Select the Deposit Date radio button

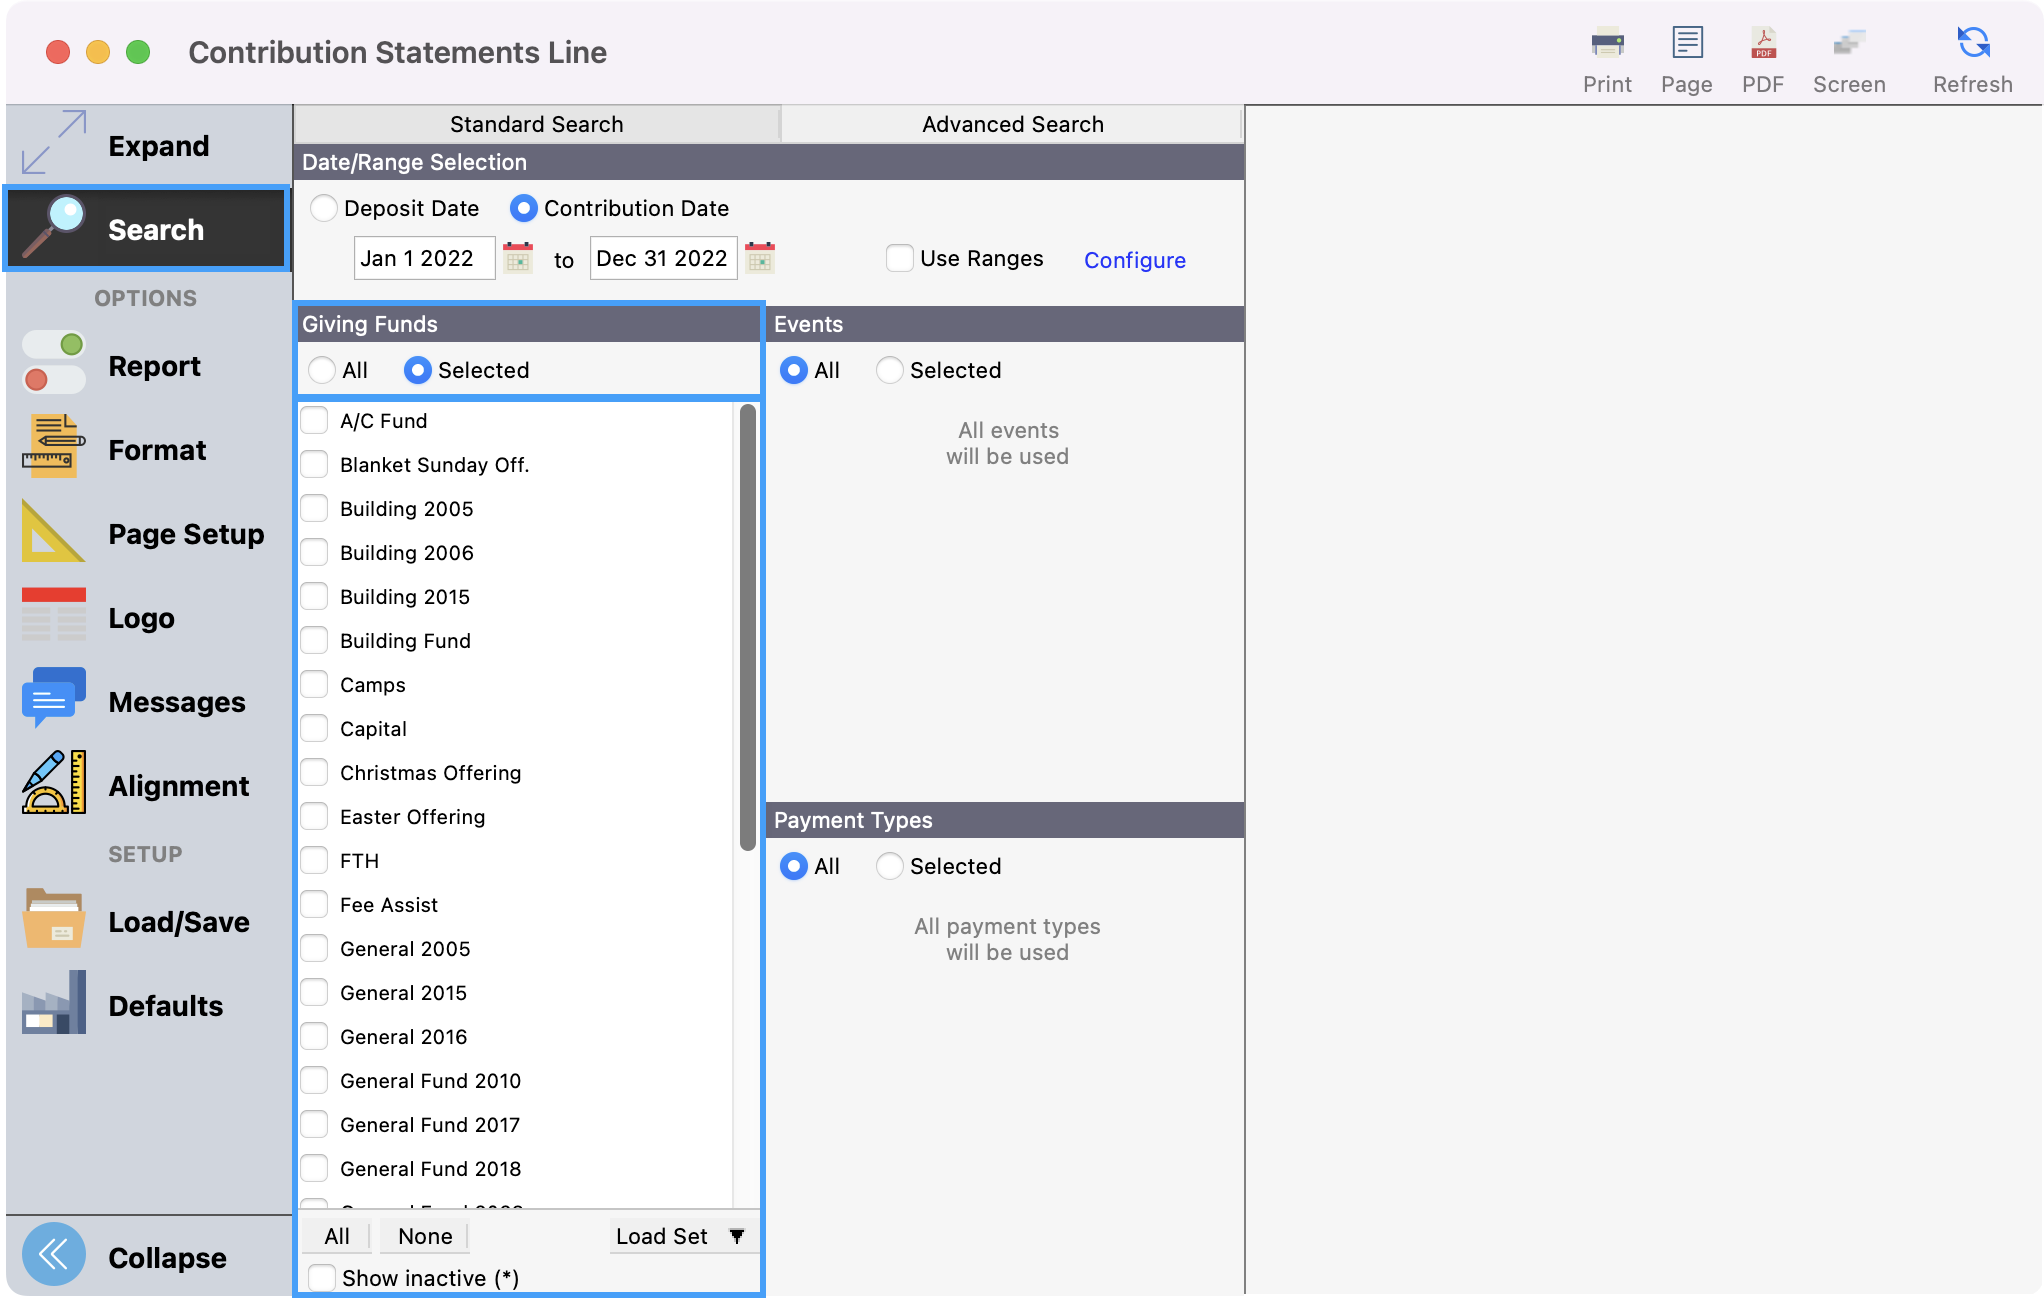324,208
